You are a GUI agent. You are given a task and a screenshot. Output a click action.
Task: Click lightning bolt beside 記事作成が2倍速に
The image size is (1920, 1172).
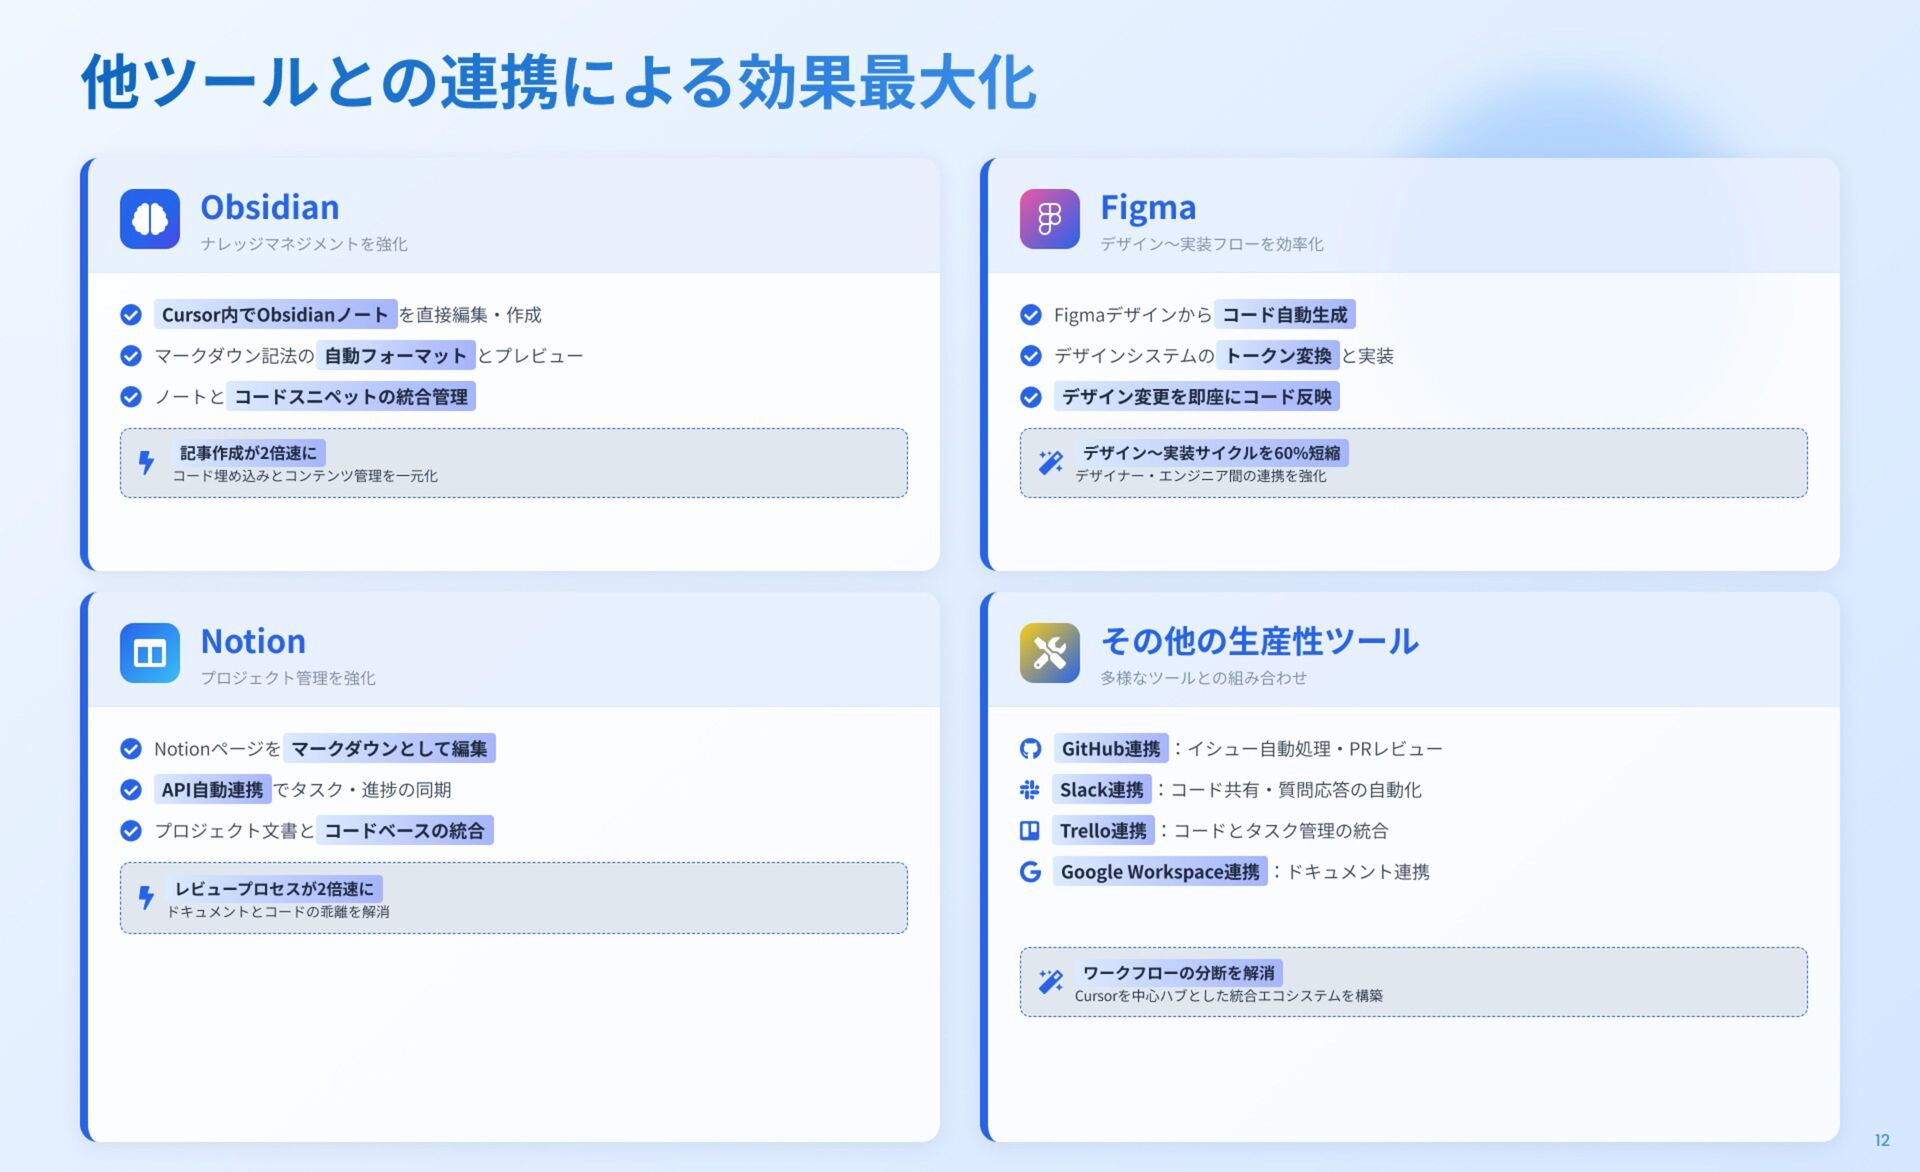pyautogui.click(x=146, y=462)
